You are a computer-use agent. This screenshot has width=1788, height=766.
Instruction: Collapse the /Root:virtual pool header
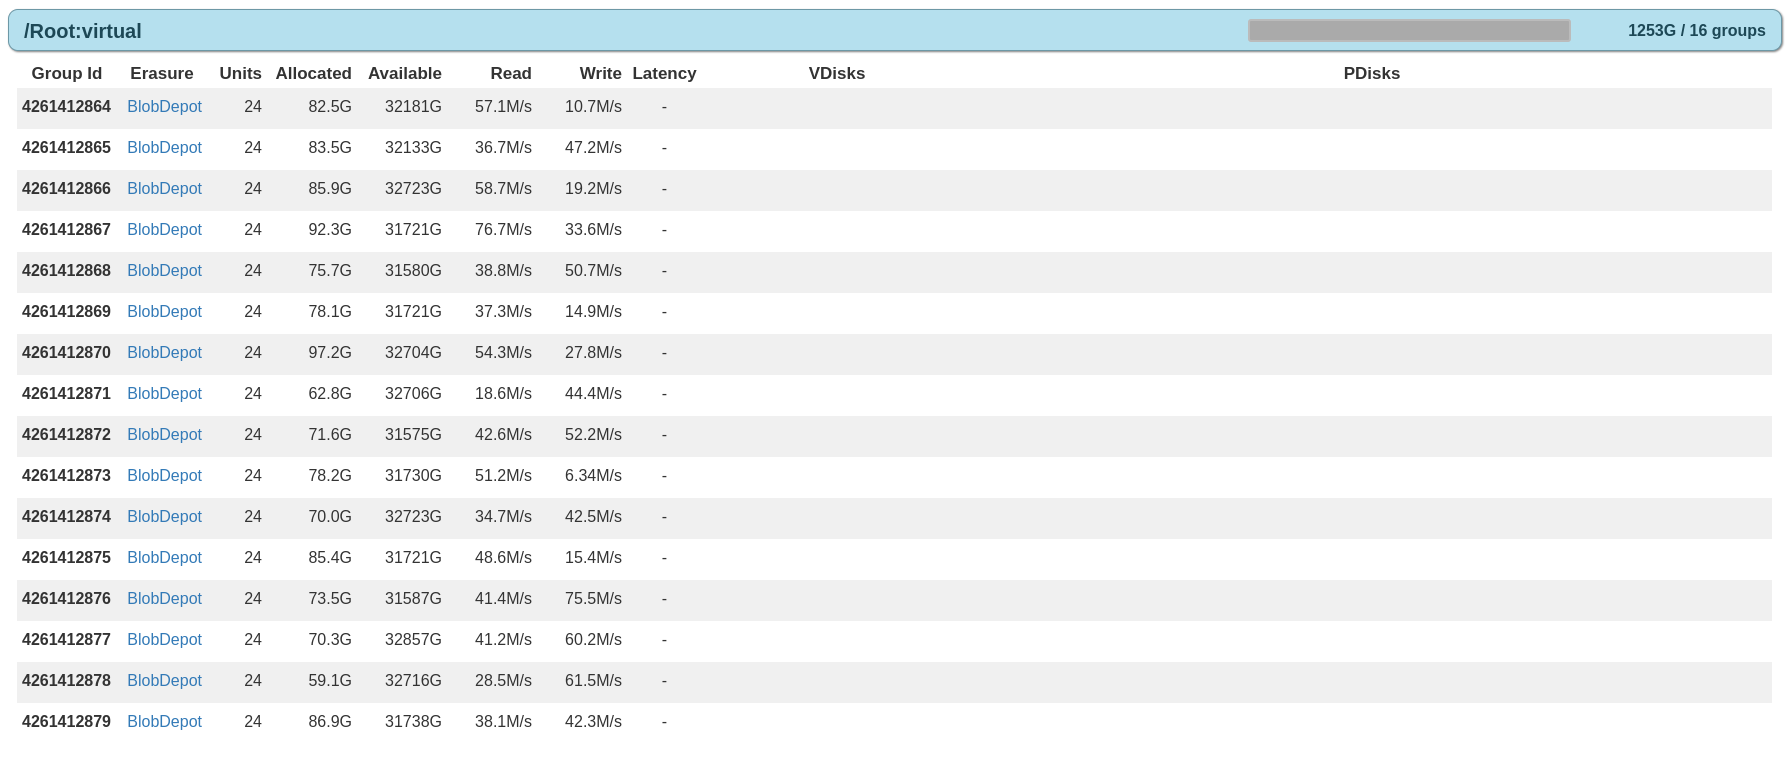[83, 31]
